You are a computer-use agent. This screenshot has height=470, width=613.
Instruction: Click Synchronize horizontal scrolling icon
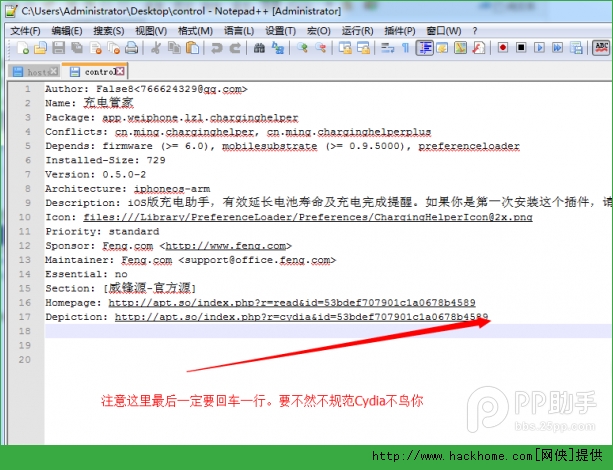[363, 48]
